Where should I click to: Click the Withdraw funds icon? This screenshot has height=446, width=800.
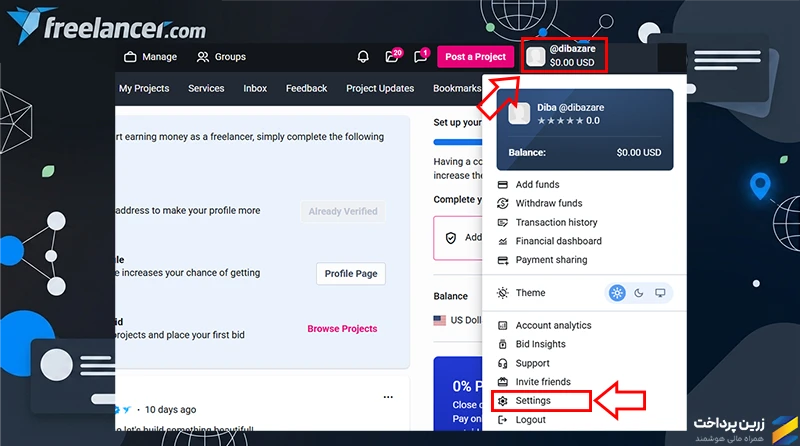tap(503, 203)
